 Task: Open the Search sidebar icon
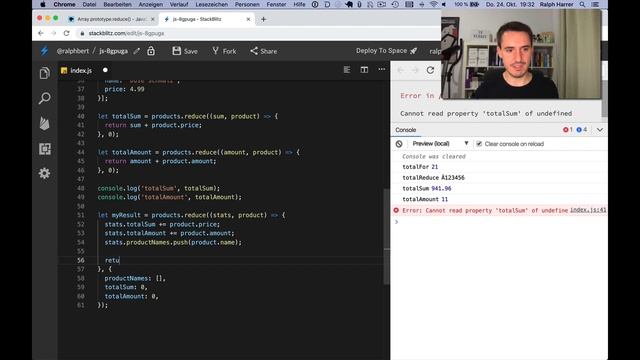[44, 98]
